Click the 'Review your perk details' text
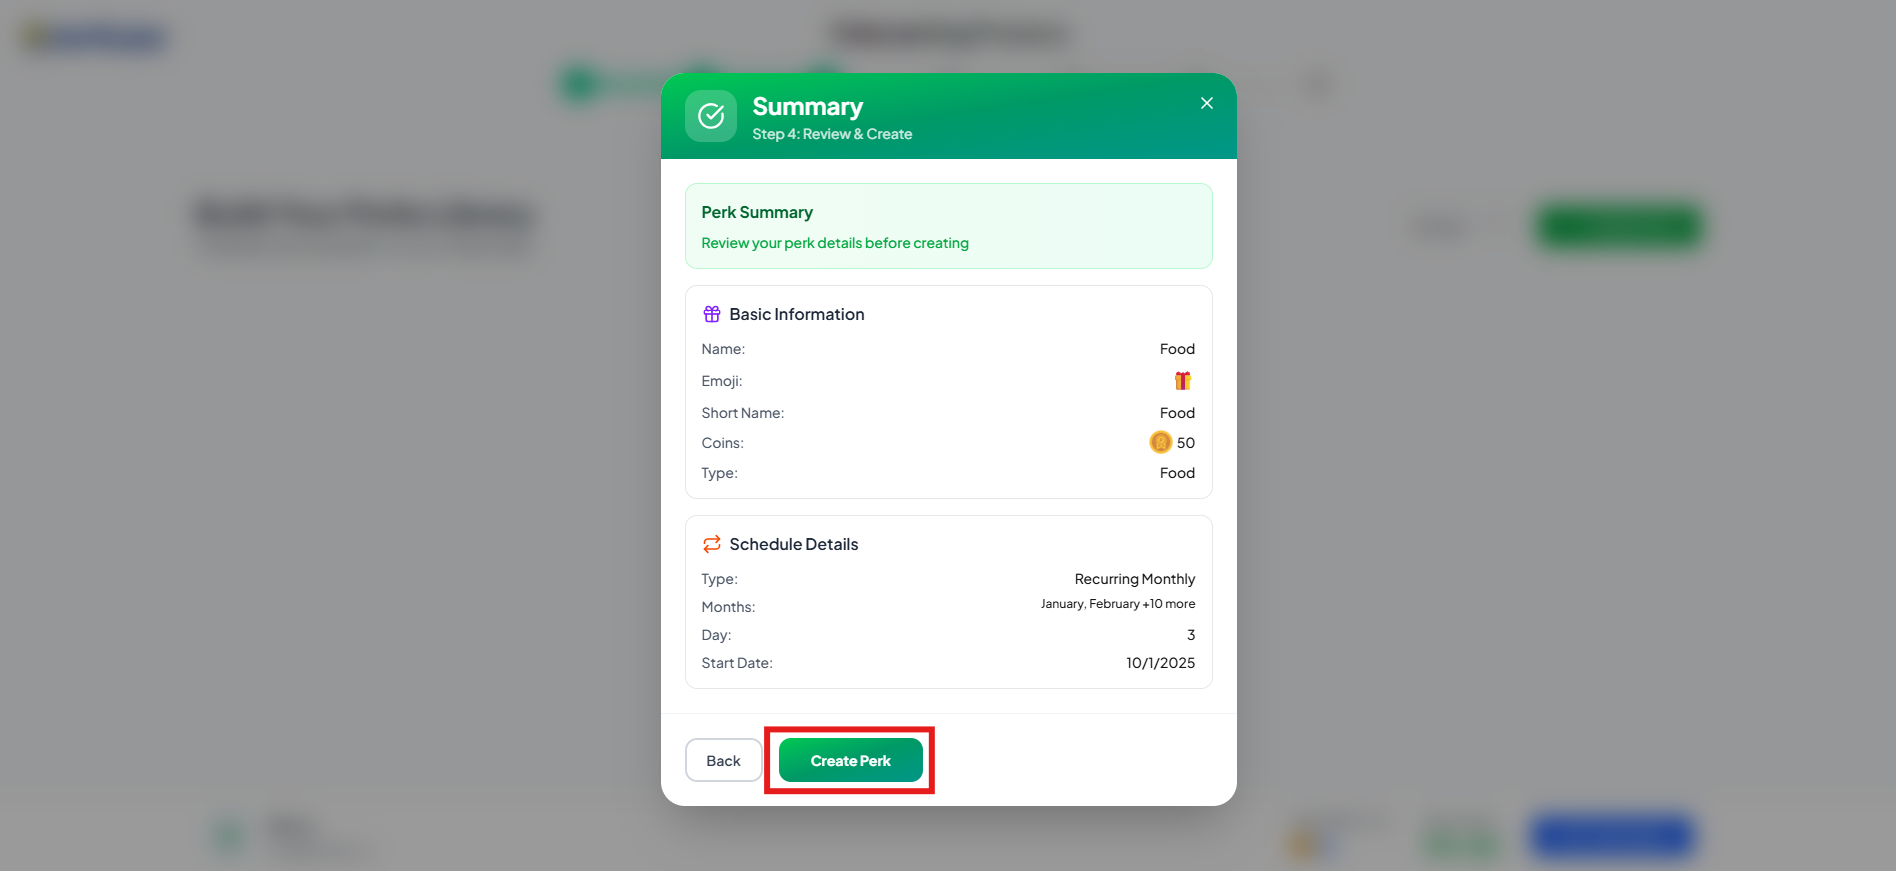Viewport: 1897px width, 871px height. (x=835, y=243)
